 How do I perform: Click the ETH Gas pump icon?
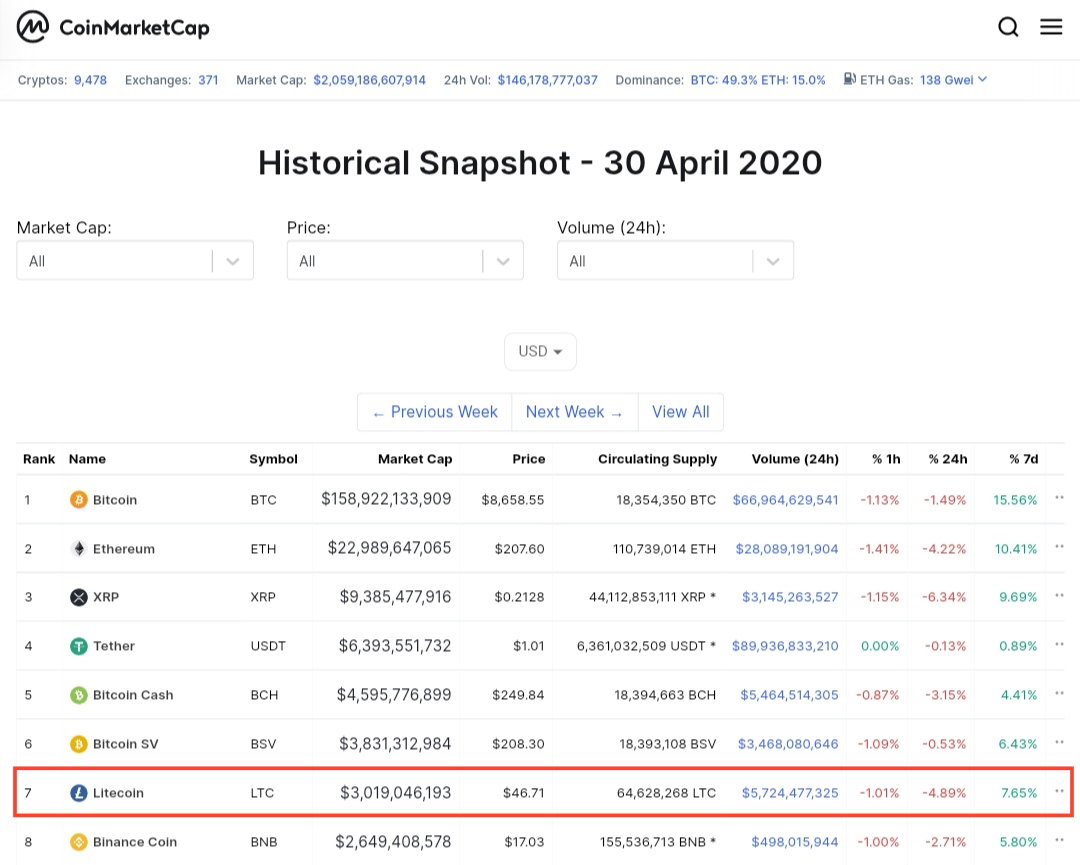(x=850, y=79)
